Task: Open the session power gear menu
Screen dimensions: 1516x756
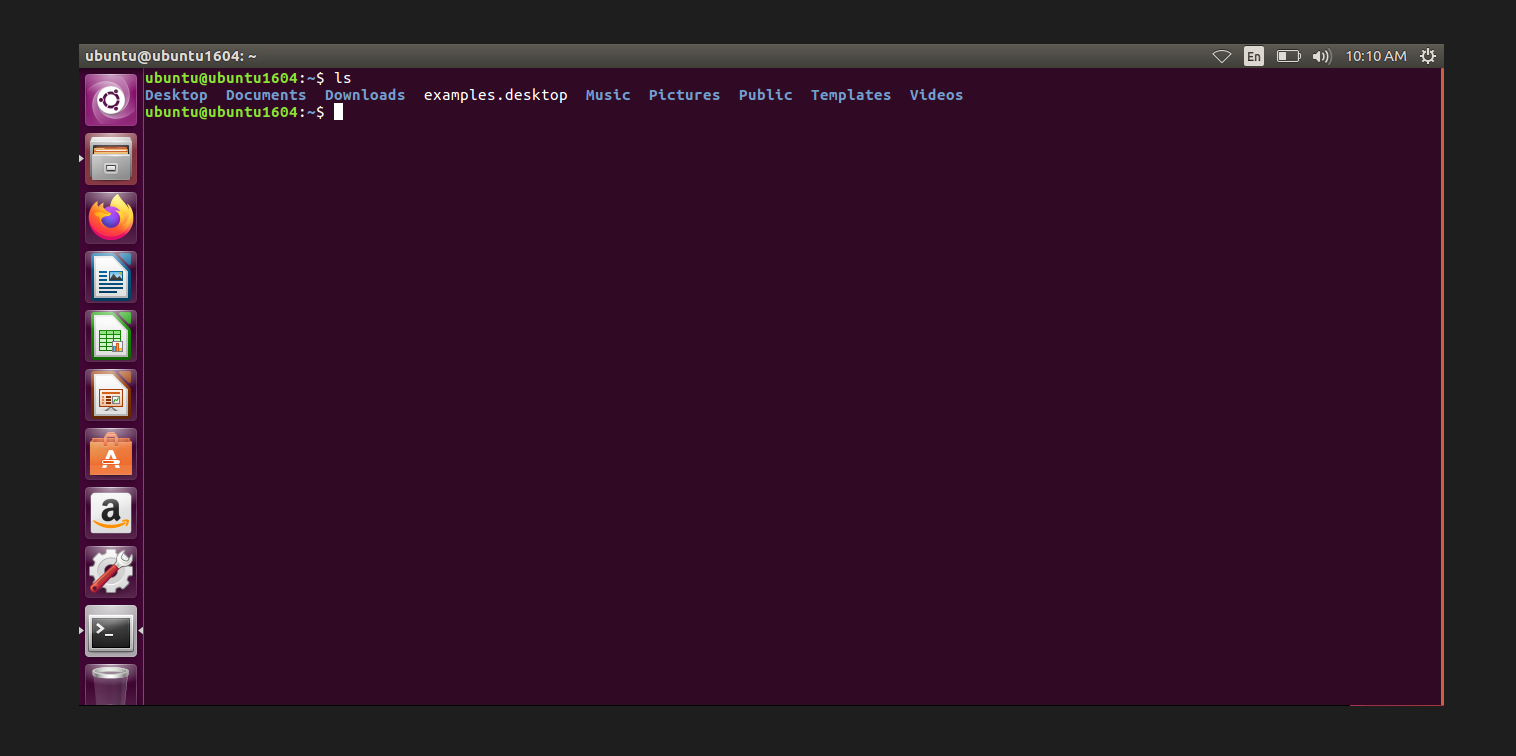Action: coord(1428,57)
